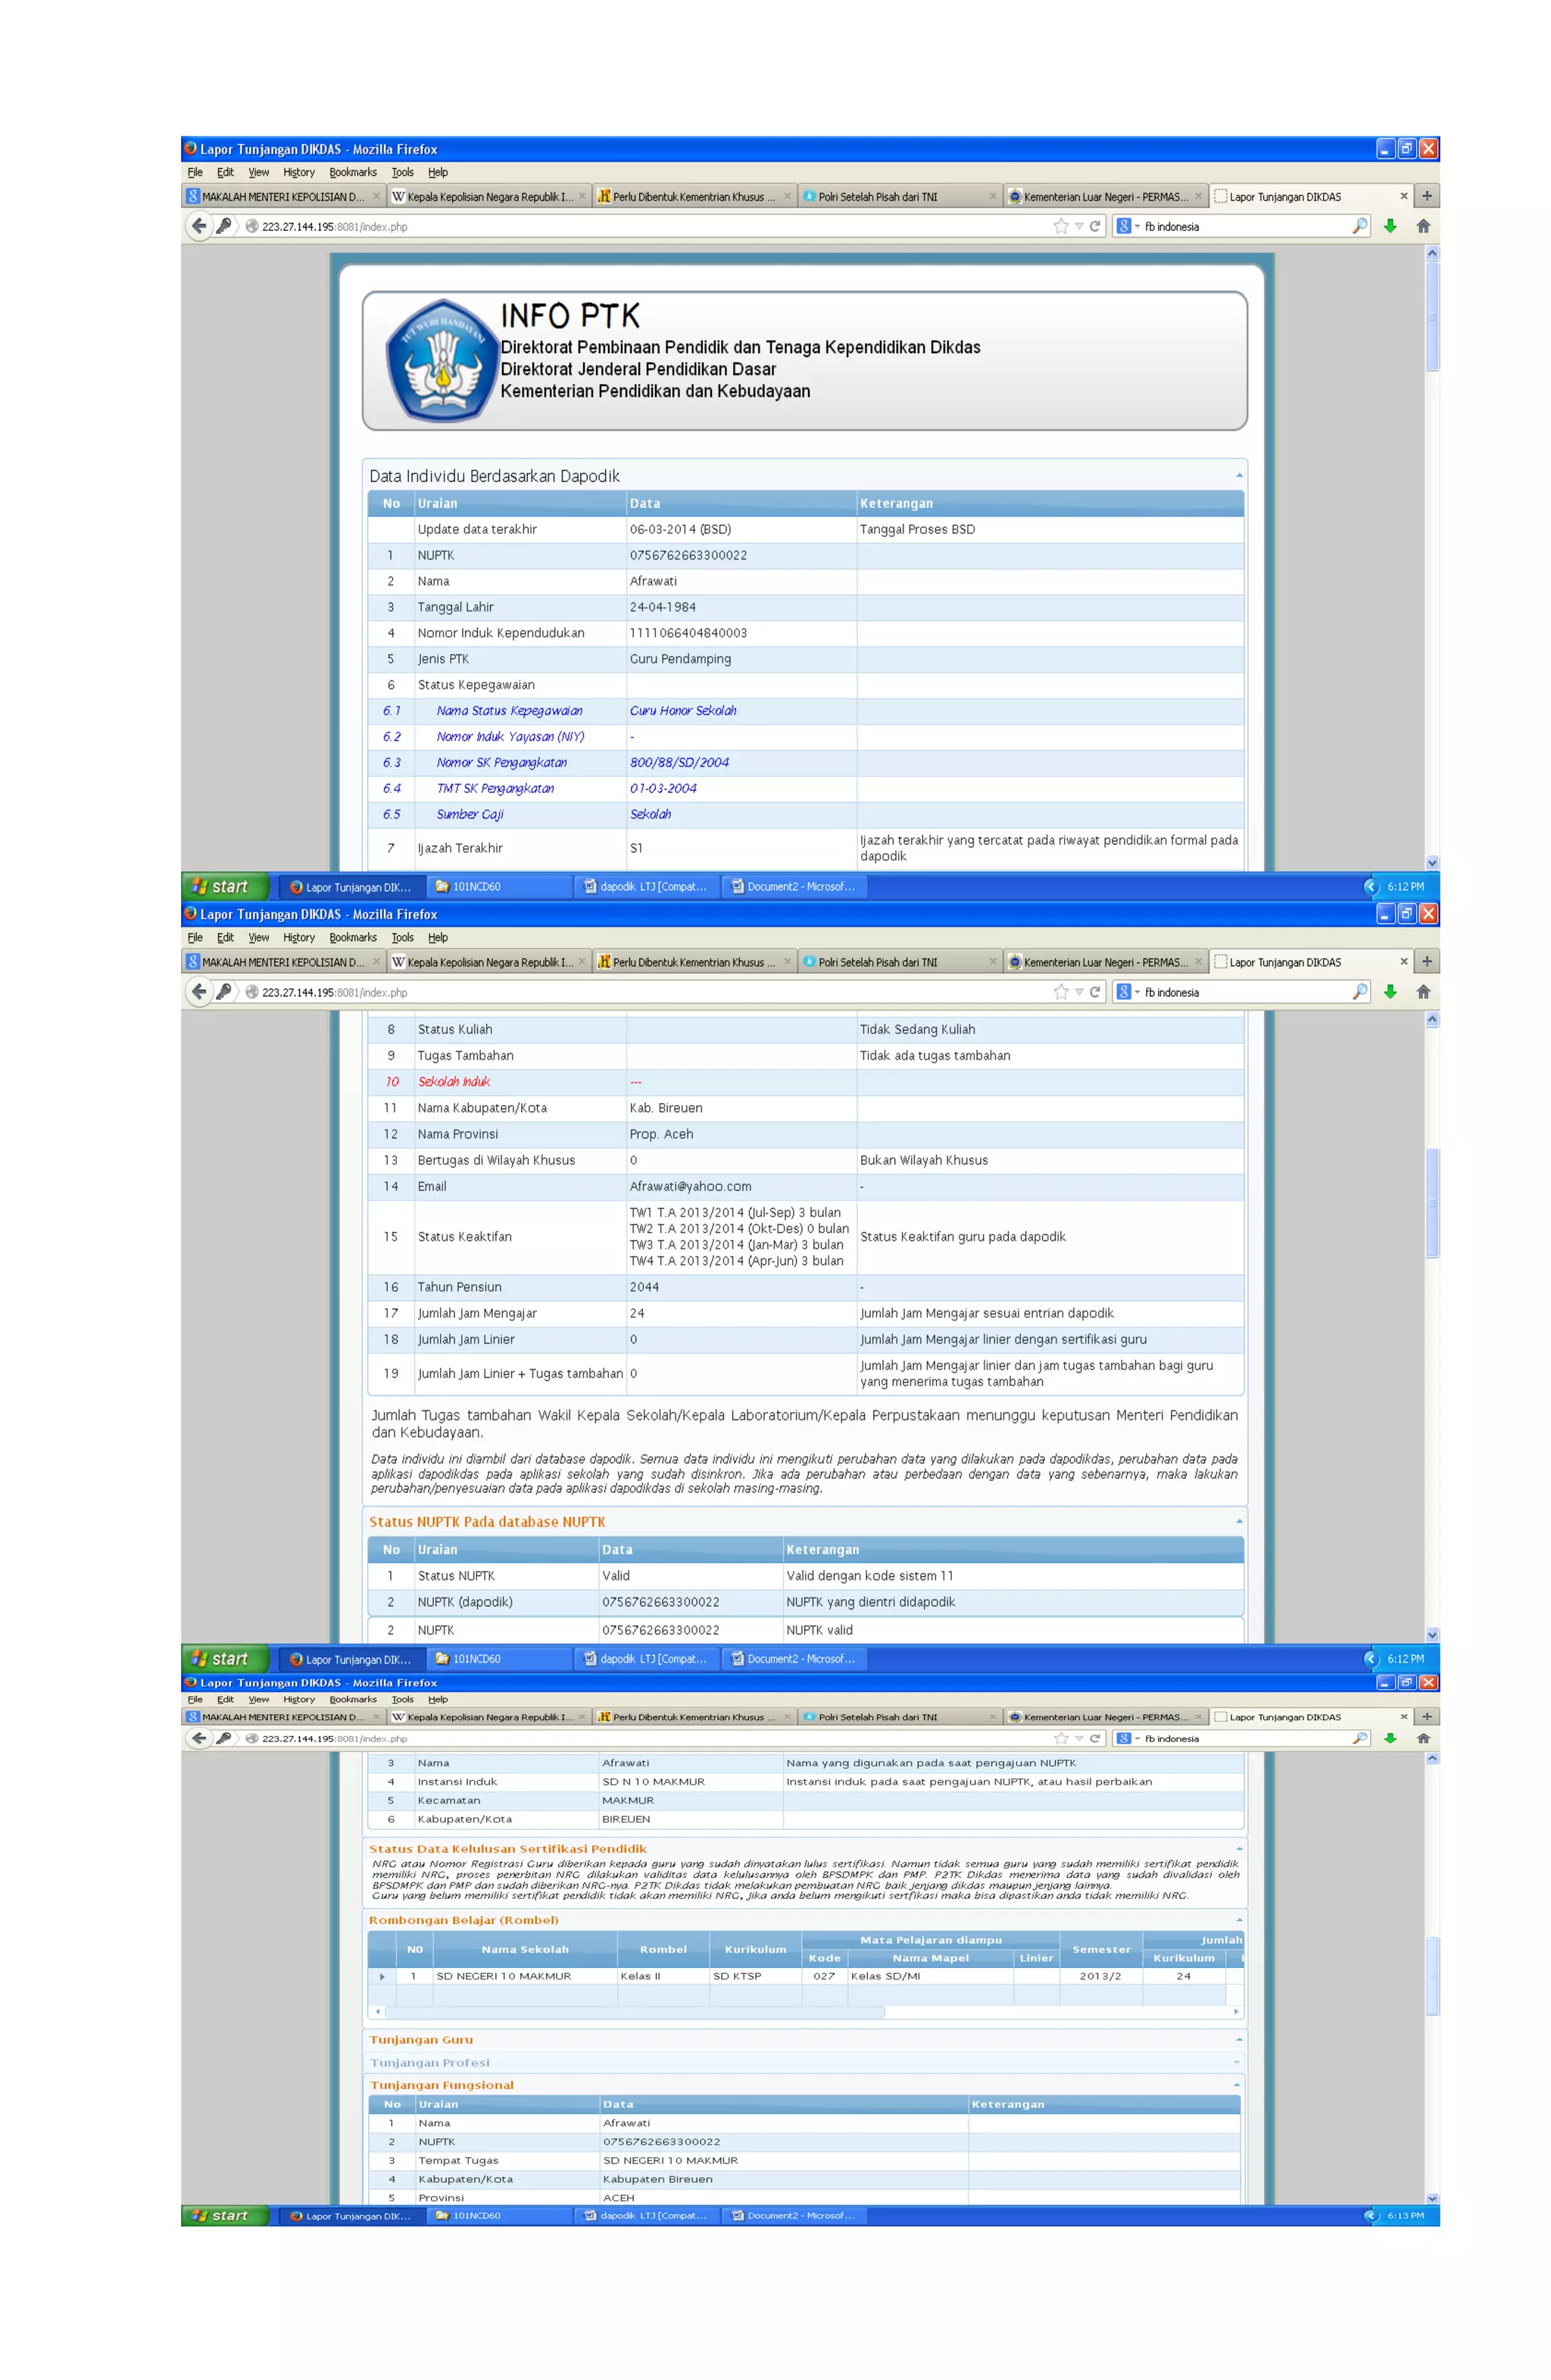1551x2380 pixels.
Task: Collapse the Status NUPTK Pada database NUPTK panel
Action: [x=1238, y=1521]
